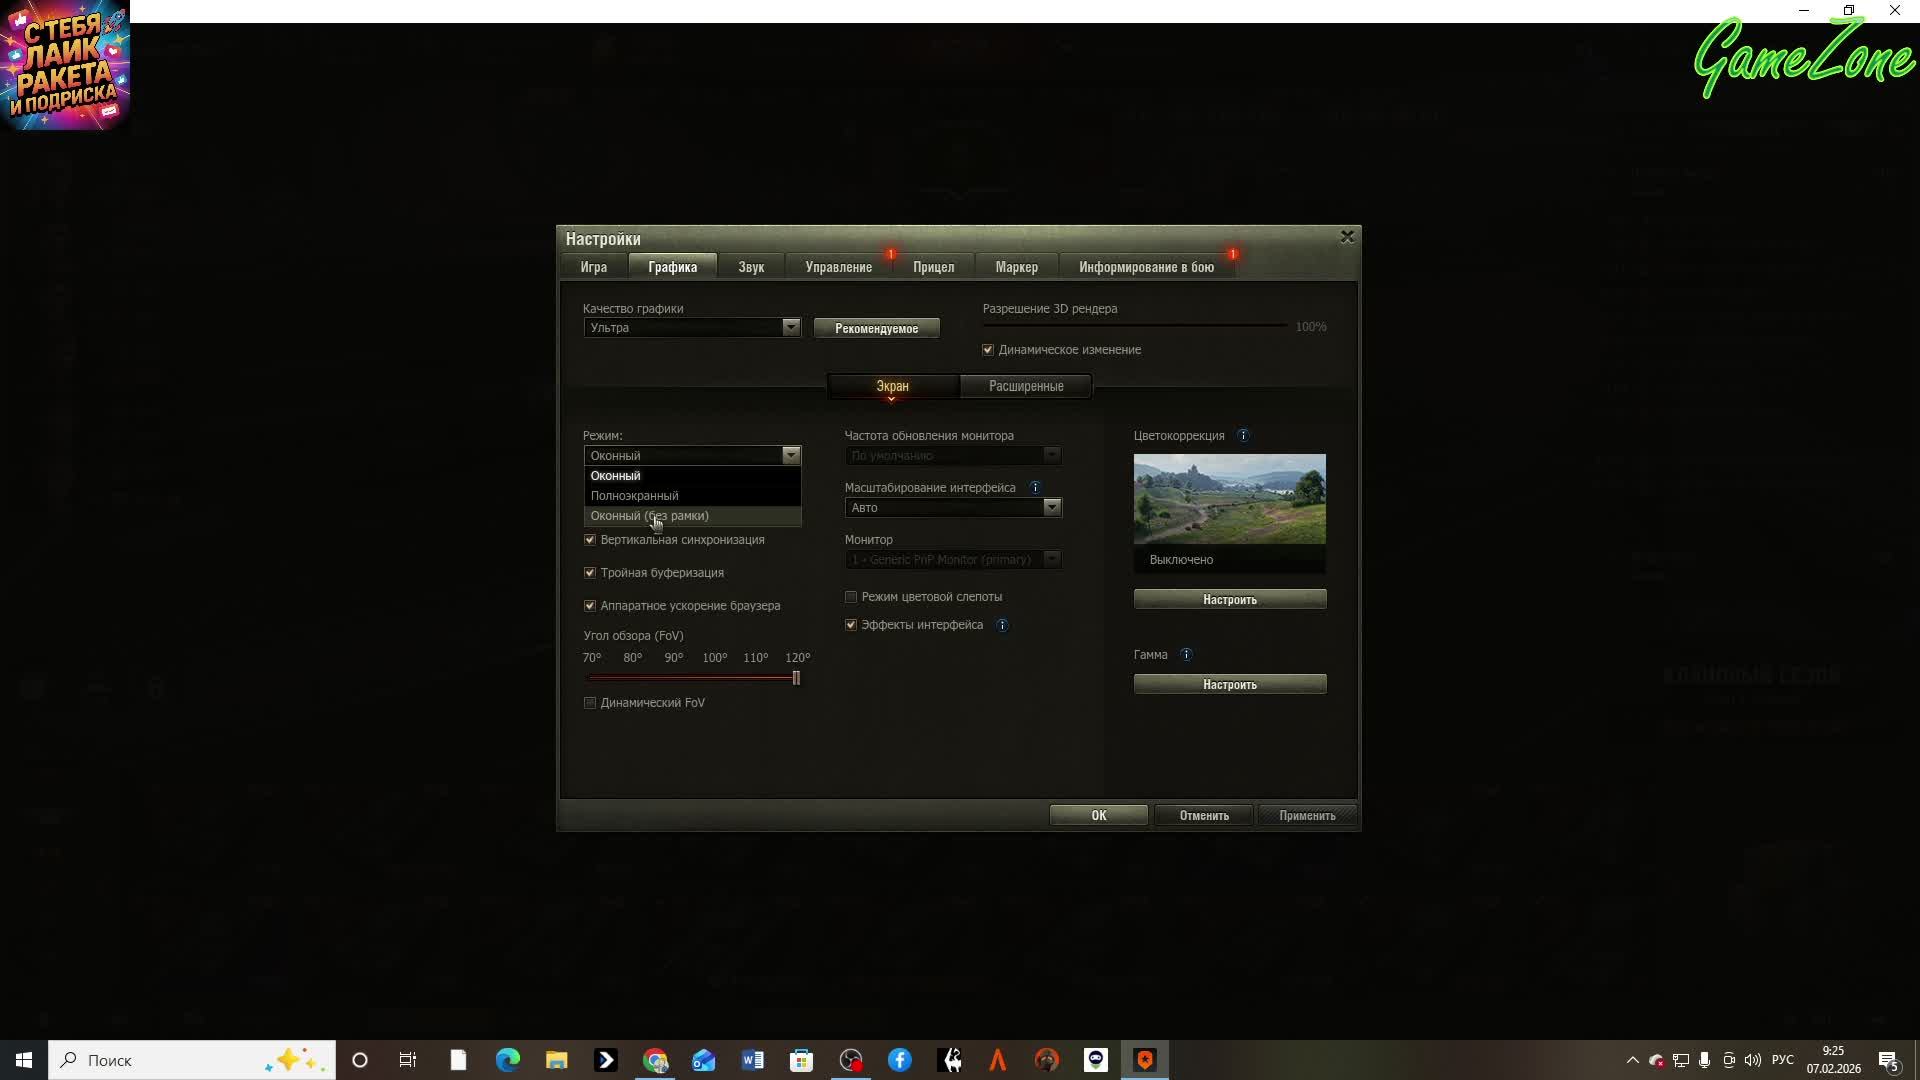
Task: Toggle Динамический FoV checkbox
Action: (x=590, y=703)
